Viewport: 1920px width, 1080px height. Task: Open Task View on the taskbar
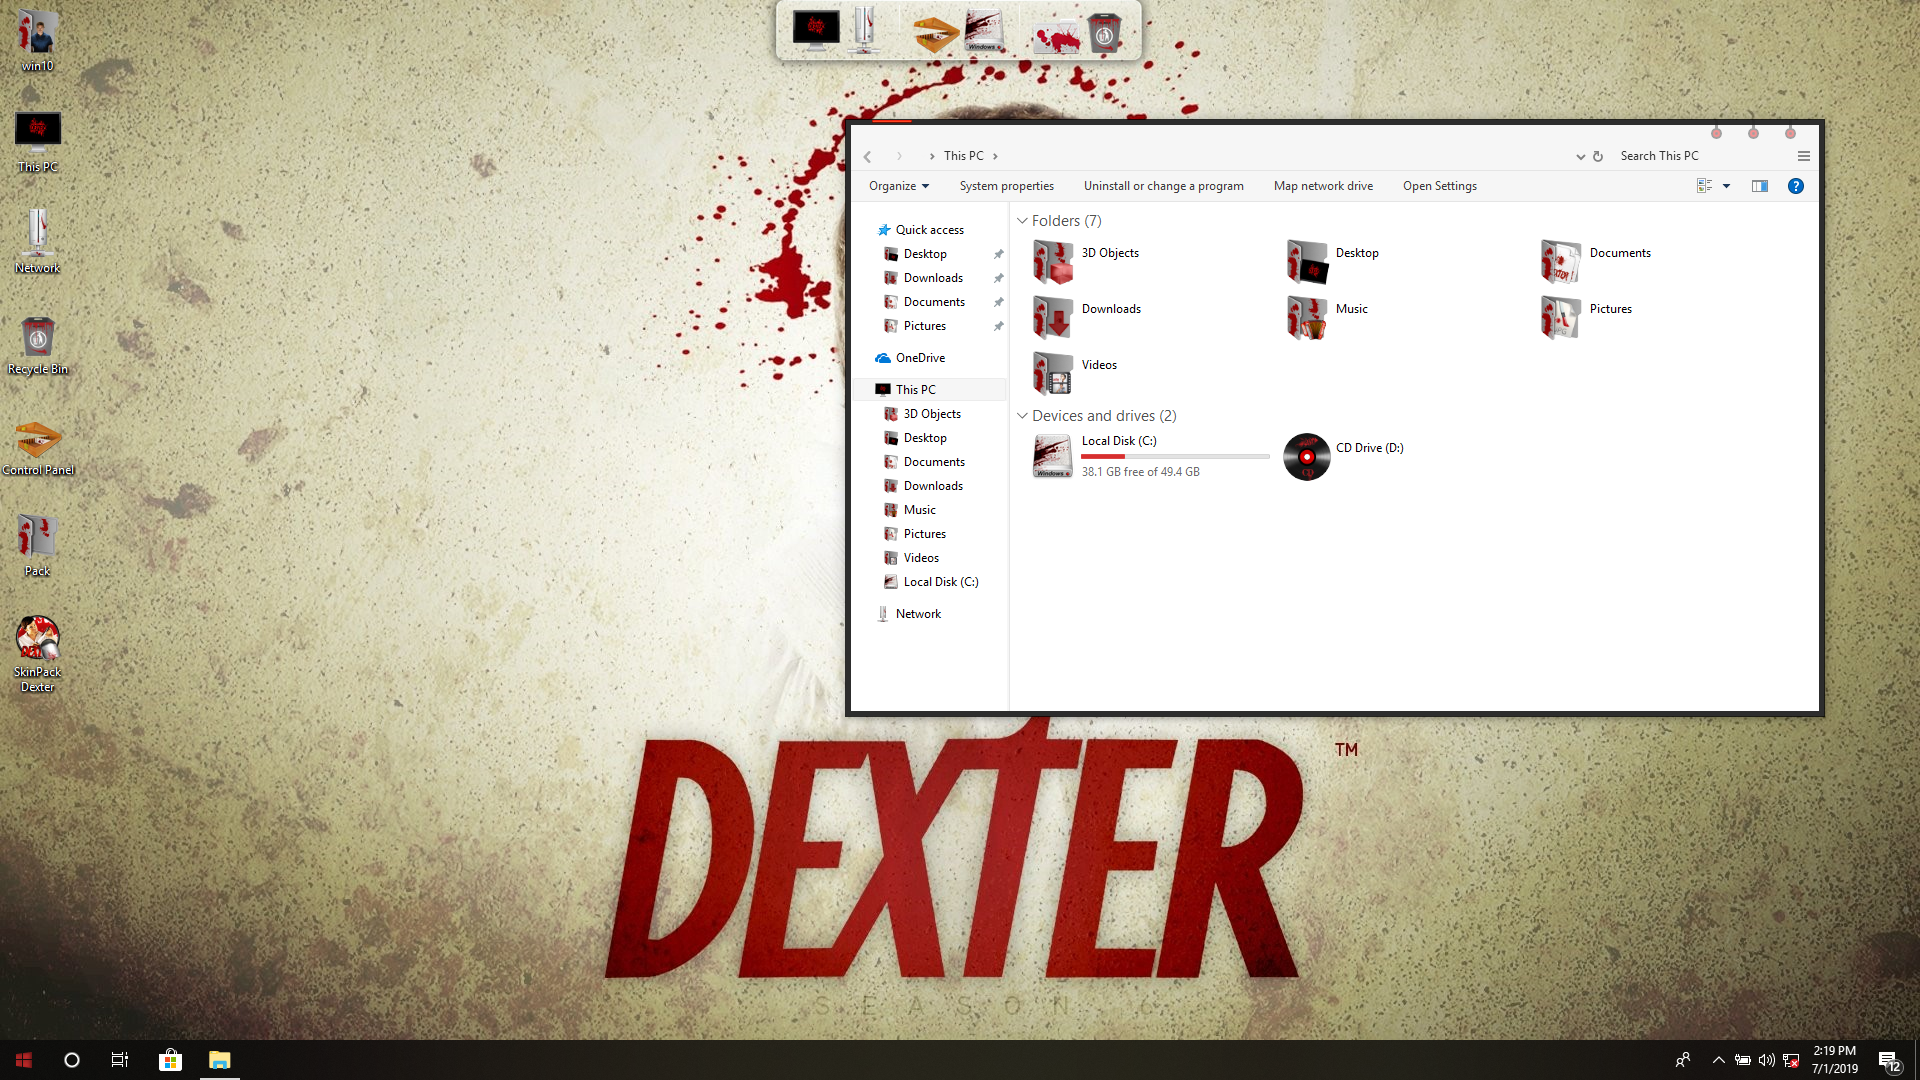[x=120, y=1060]
